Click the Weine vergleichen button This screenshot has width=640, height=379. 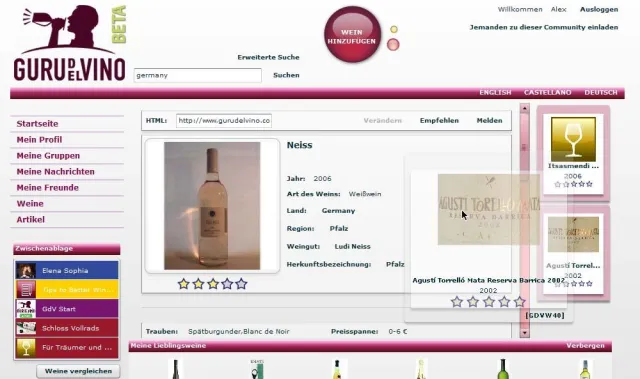click(x=78, y=371)
